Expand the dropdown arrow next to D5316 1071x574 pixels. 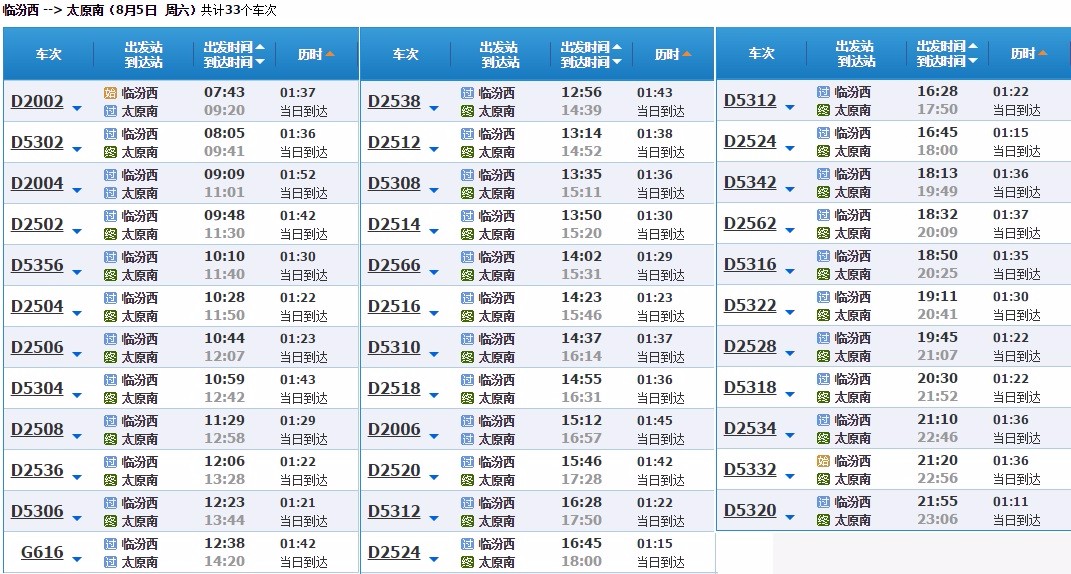point(790,271)
